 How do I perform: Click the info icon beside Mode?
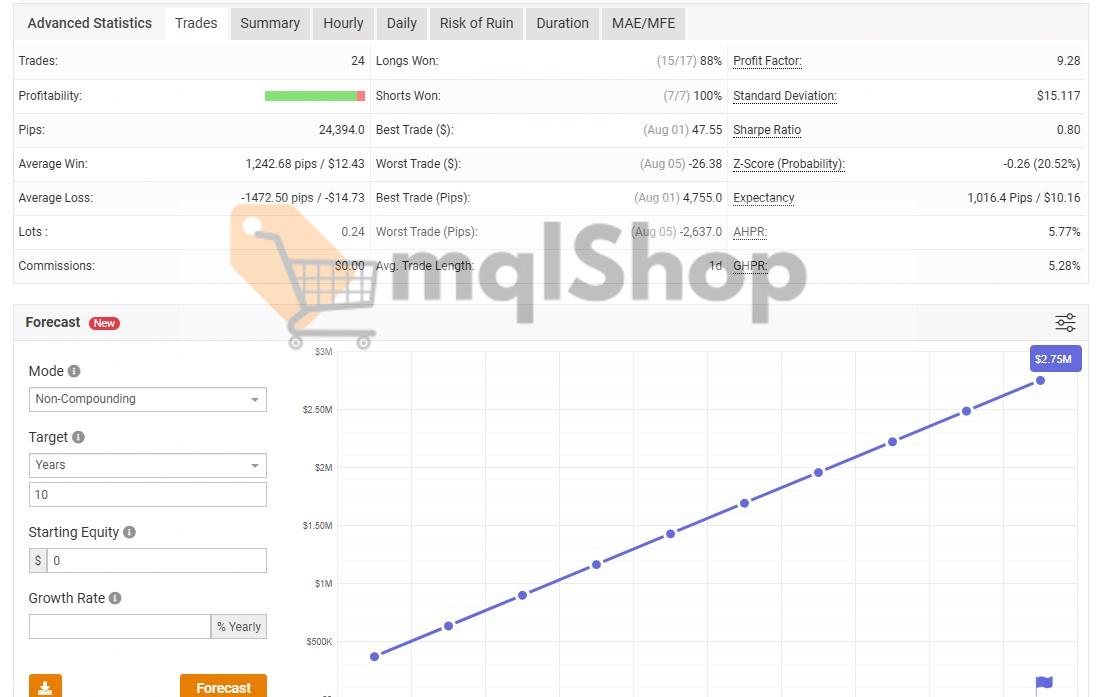pos(74,371)
